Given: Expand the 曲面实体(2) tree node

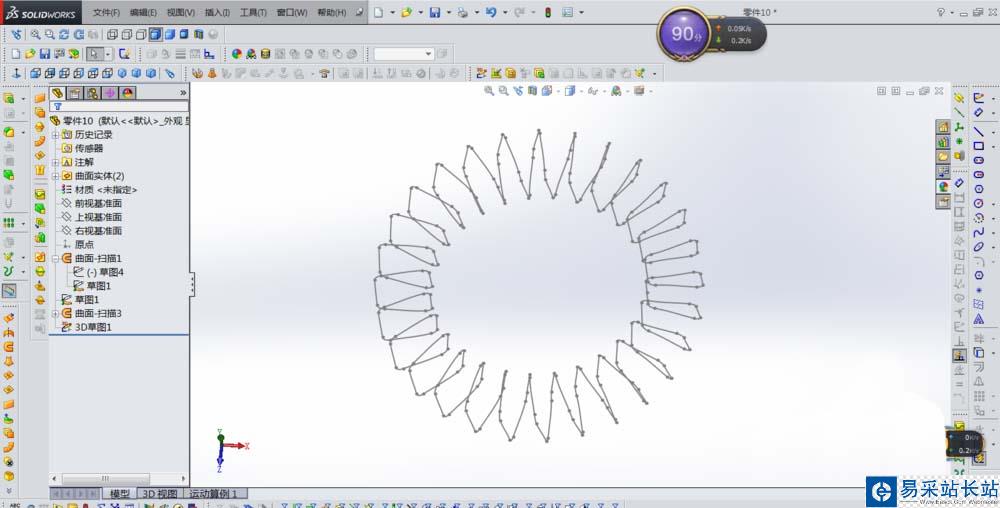Looking at the screenshot, I should [55, 175].
